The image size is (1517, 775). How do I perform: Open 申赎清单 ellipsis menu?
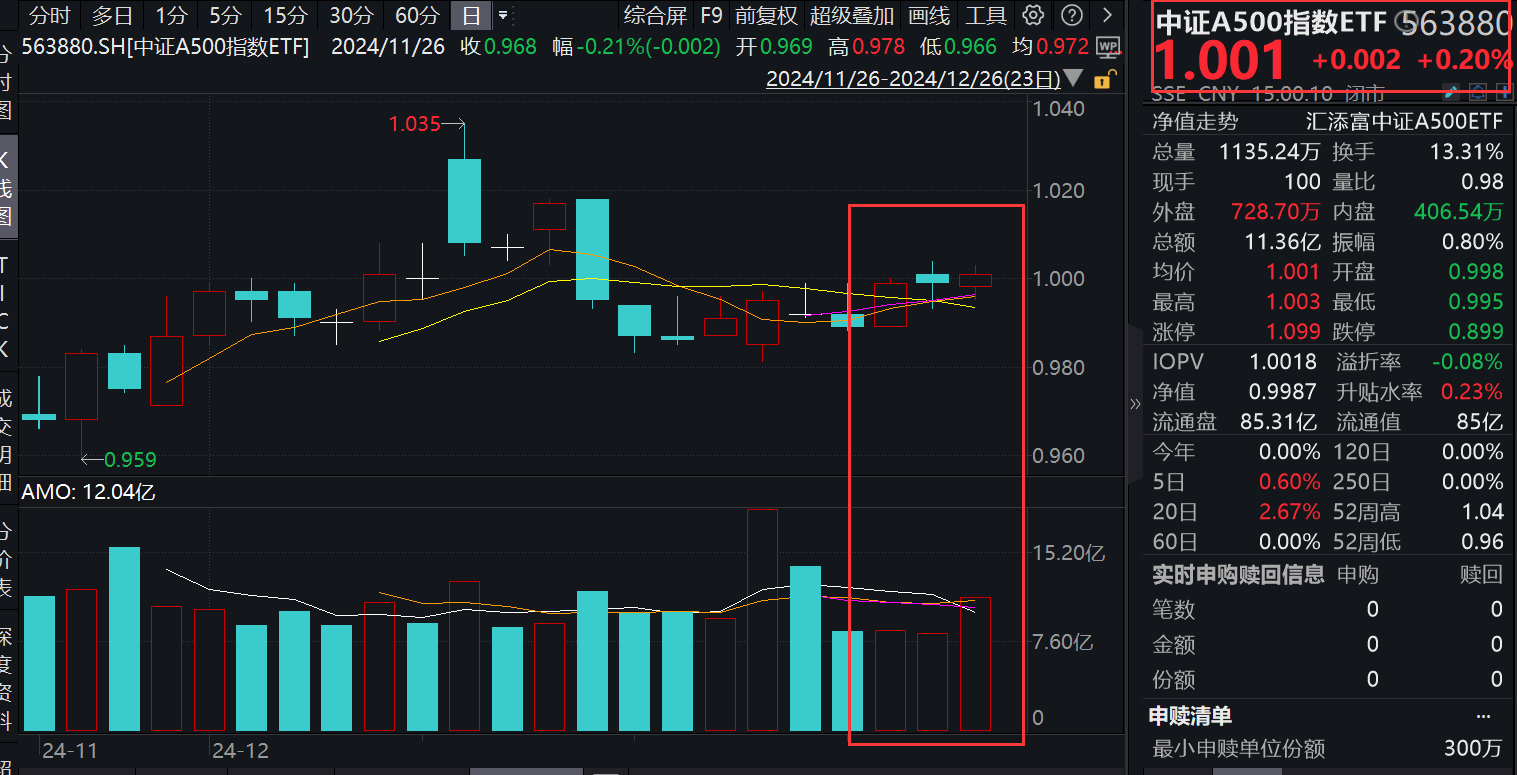(1483, 715)
